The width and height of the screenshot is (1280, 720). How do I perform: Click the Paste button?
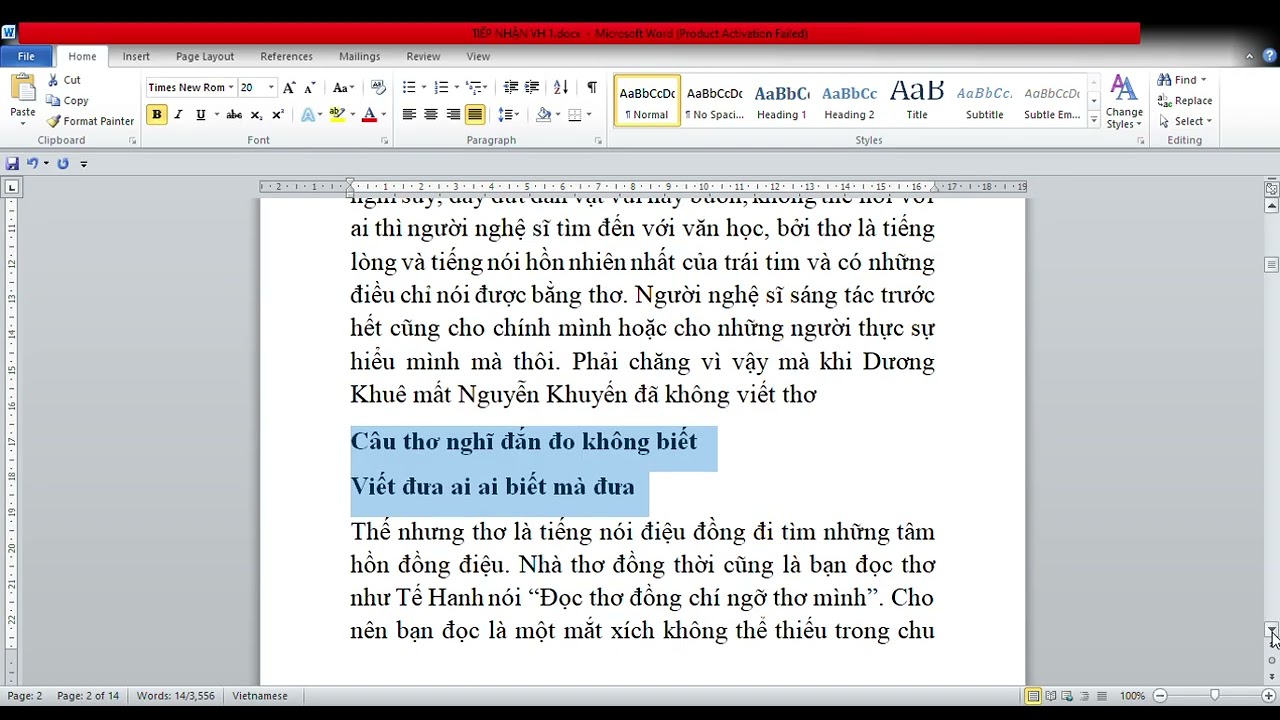point(22,97)
